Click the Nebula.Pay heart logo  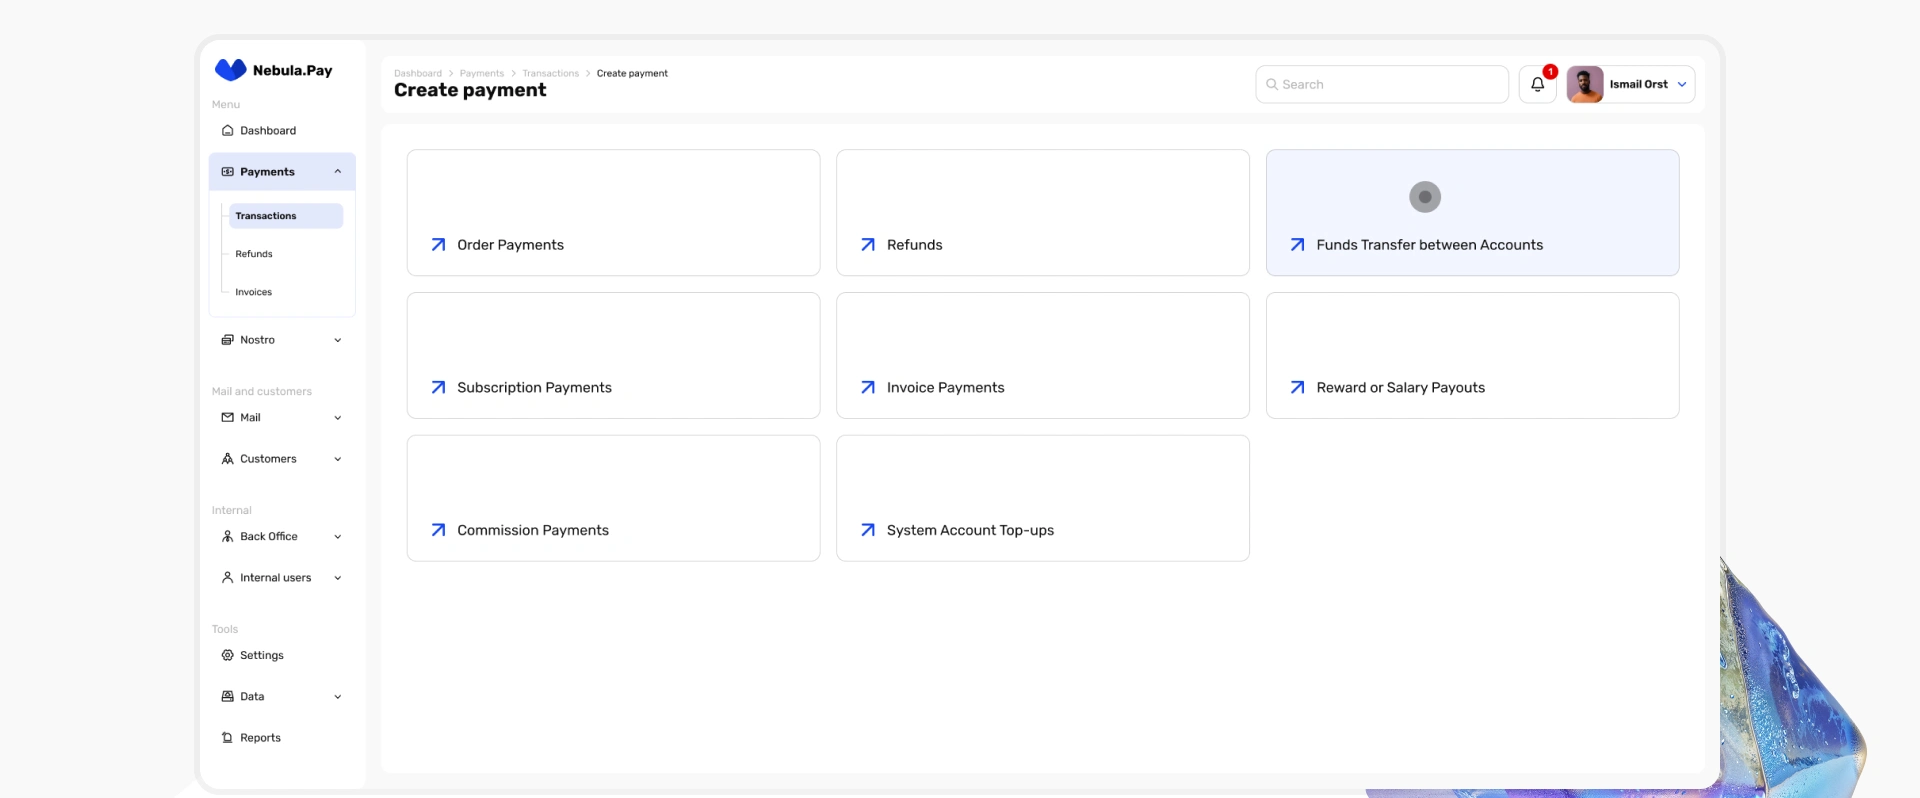[x=230, y=70]
